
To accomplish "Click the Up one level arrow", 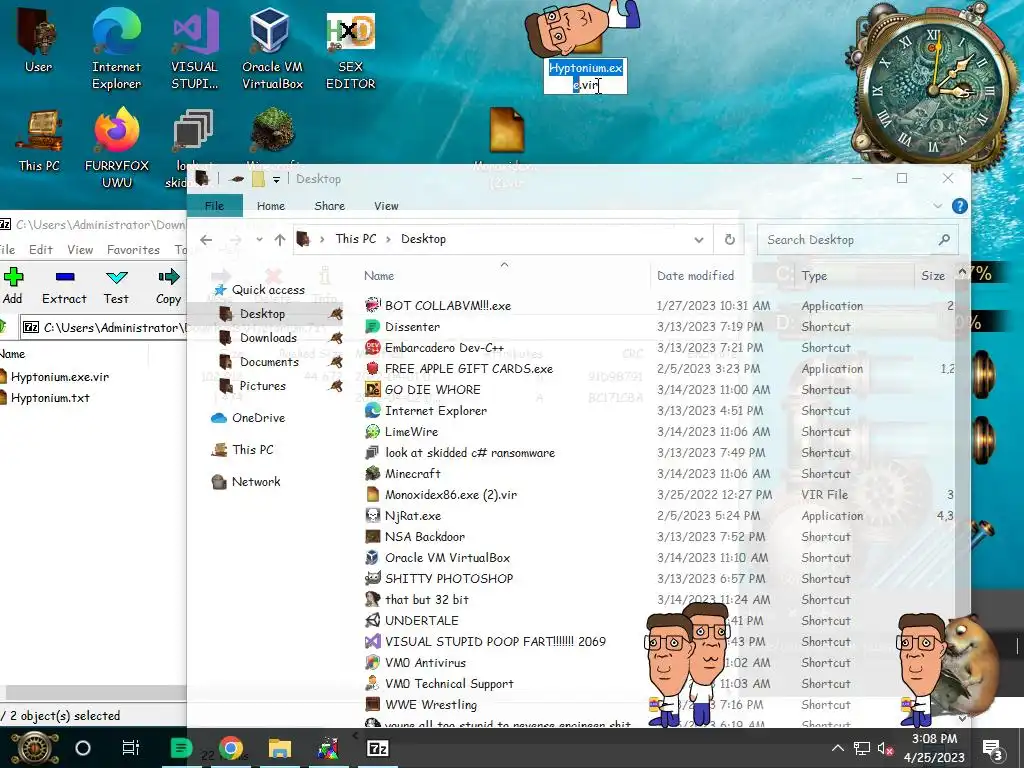I will tap(280, 240).
